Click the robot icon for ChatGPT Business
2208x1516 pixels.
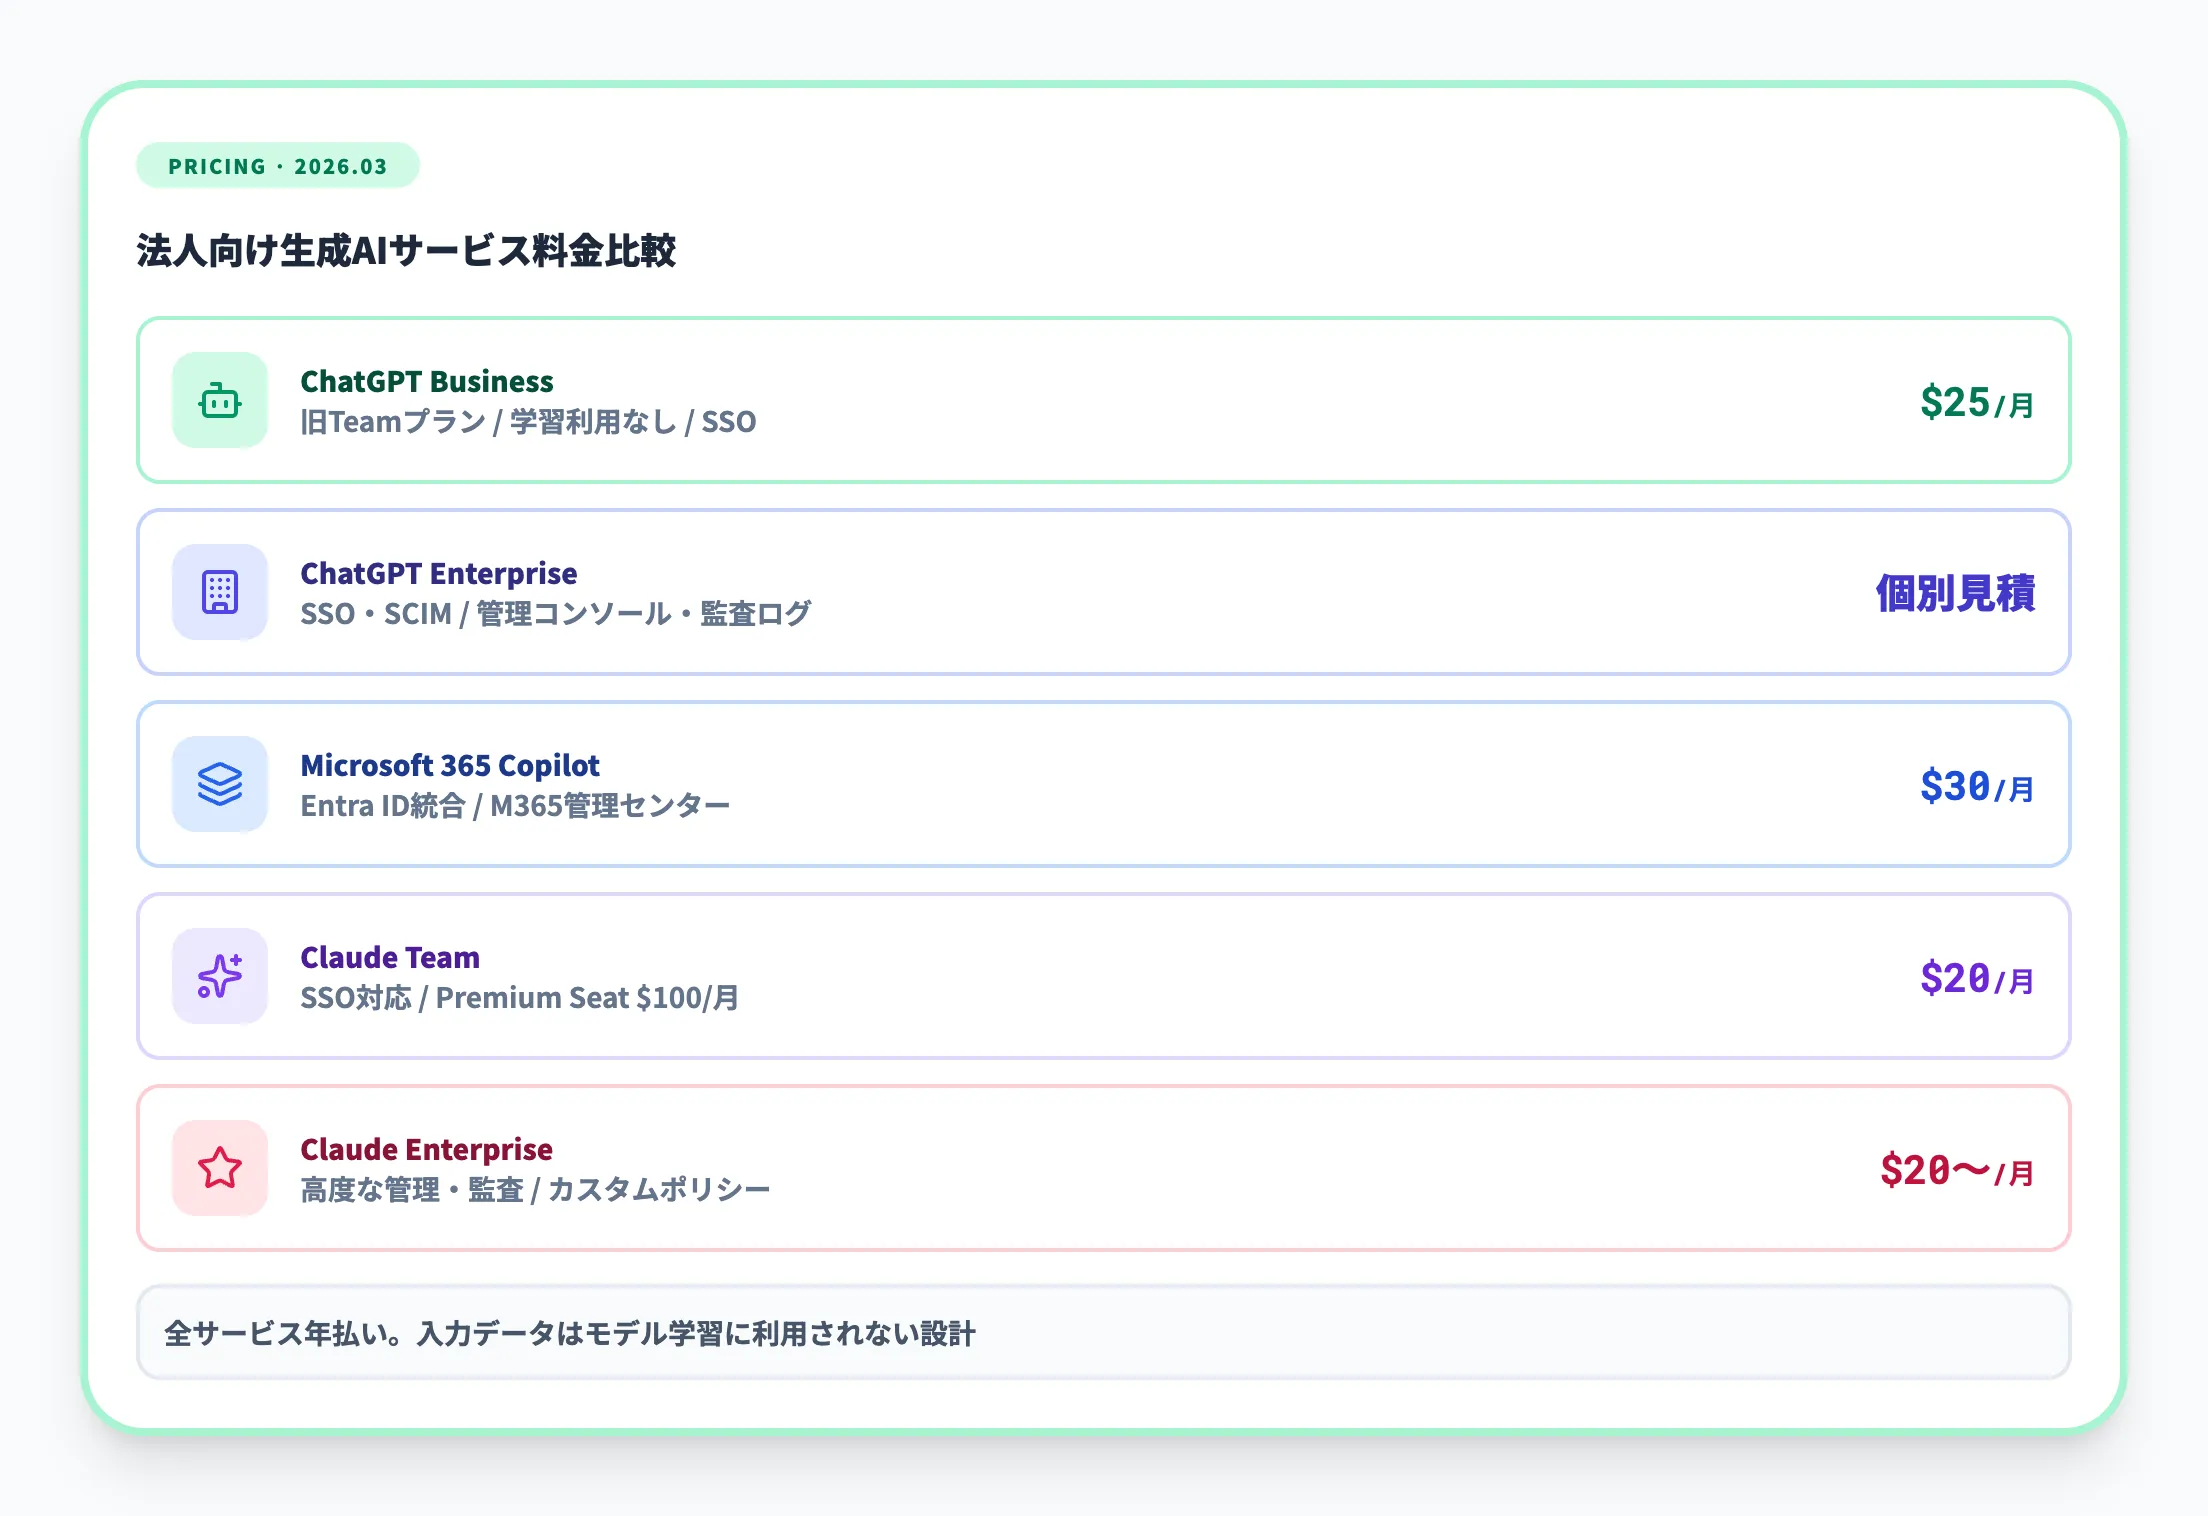220,400
